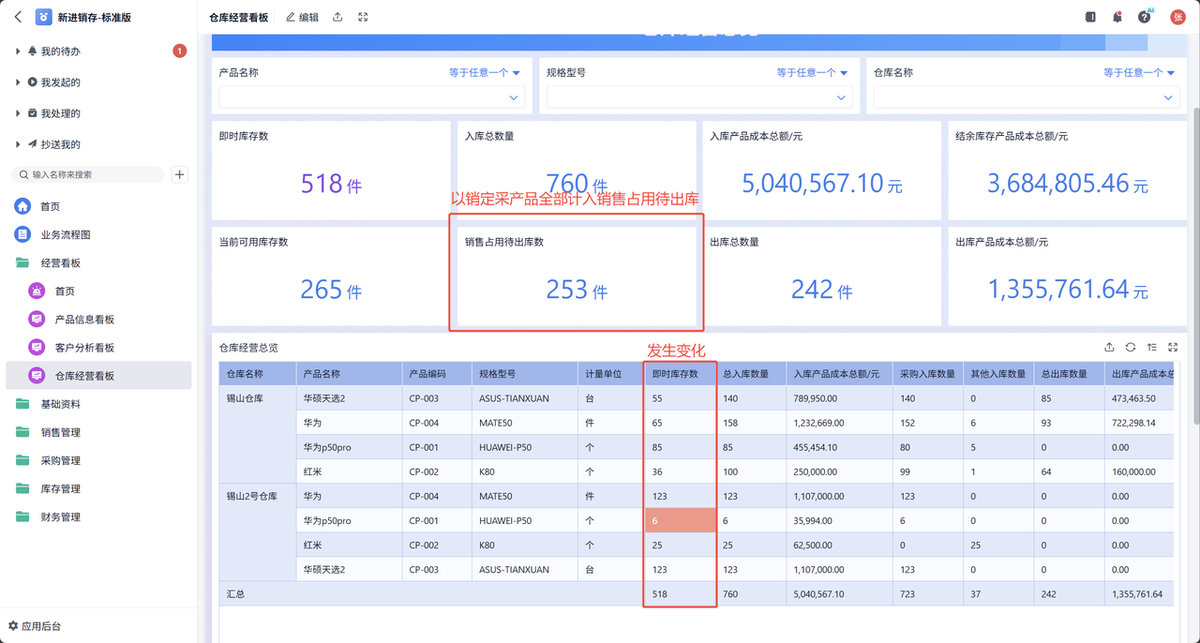The width and height of the screenshot is (1200, 643).
Task: Open the user avatar 张
Action: 1176,17
